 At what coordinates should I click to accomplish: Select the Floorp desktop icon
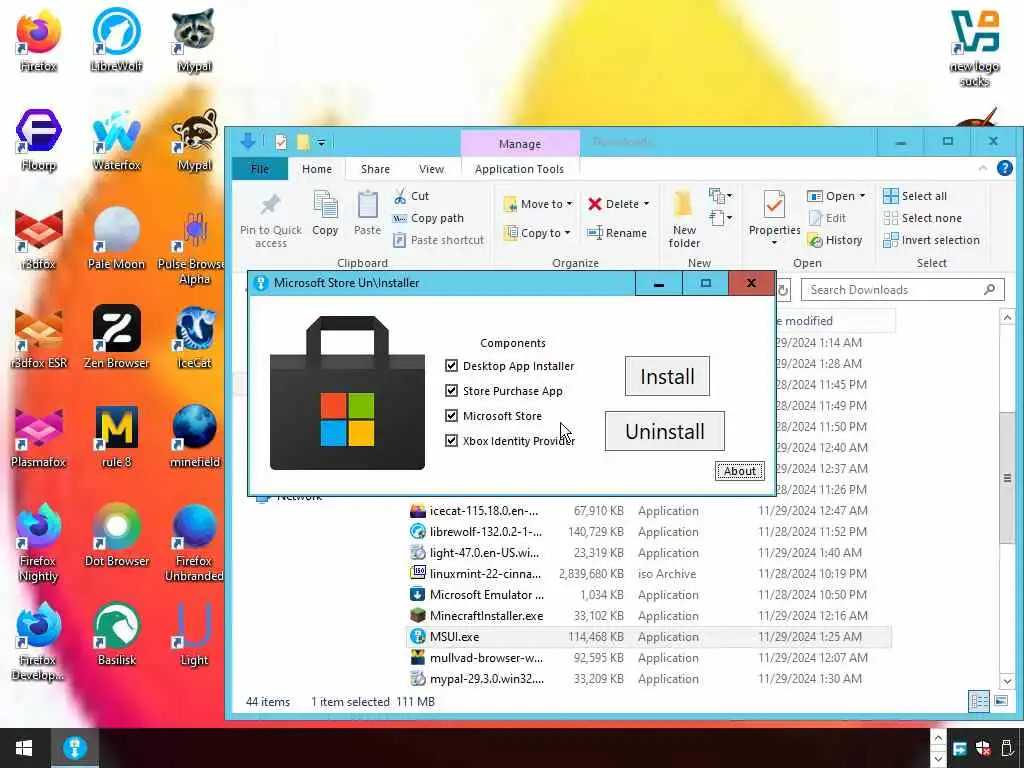click(x=39, y=140)
